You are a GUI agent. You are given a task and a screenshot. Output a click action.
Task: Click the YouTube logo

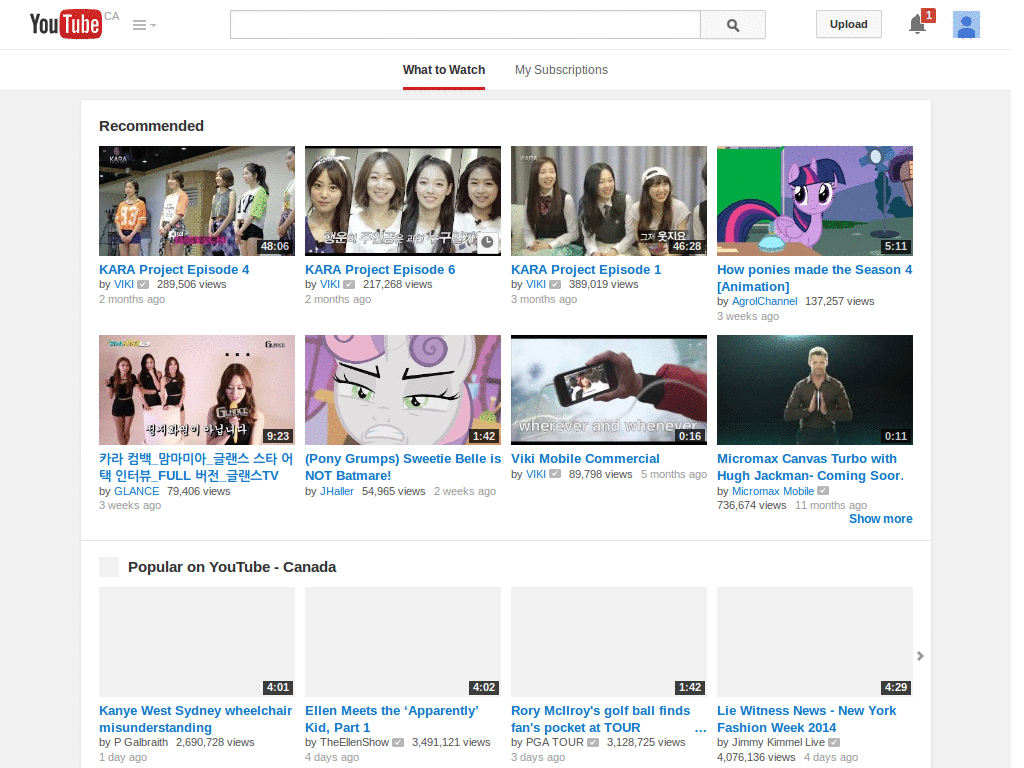[x=65, y=24]
